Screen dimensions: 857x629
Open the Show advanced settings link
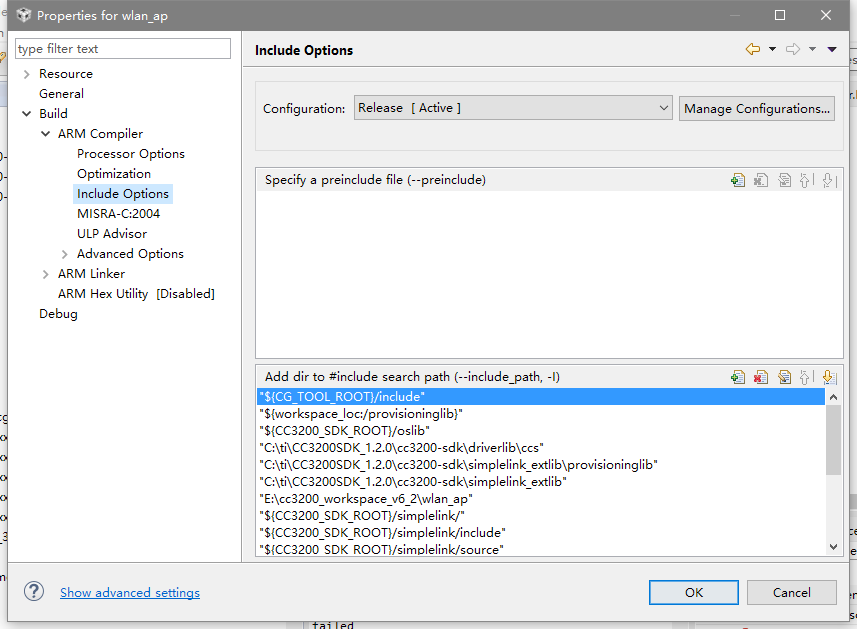130,593
